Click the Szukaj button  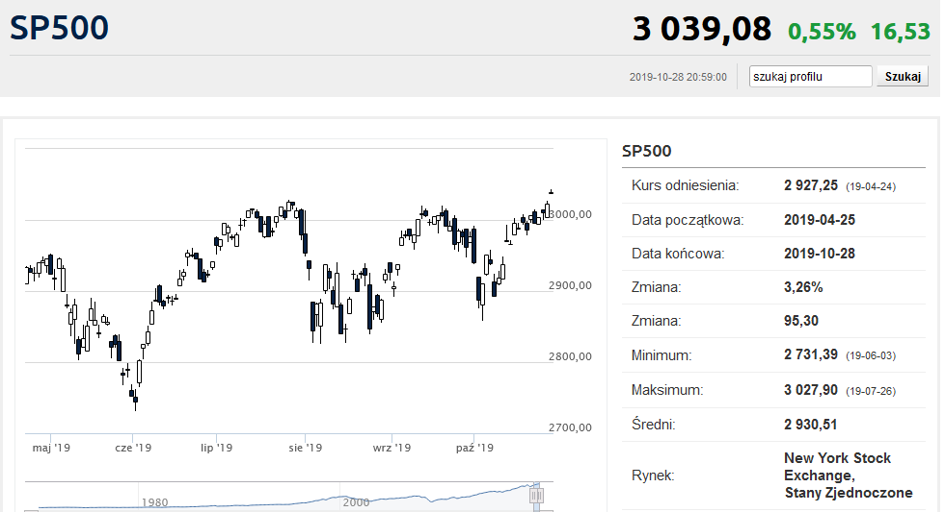(x=902, y=76)
